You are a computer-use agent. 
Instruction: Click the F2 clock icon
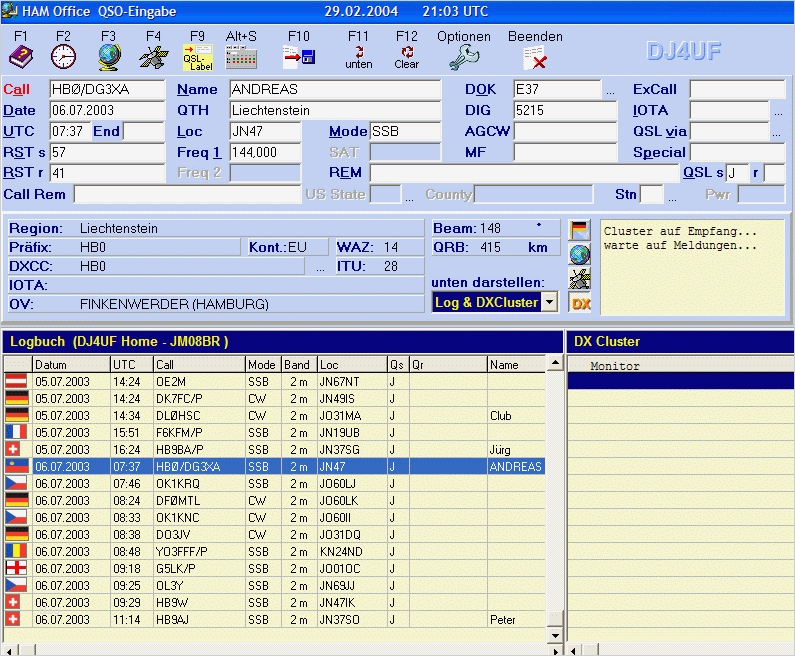pos(63,56)
